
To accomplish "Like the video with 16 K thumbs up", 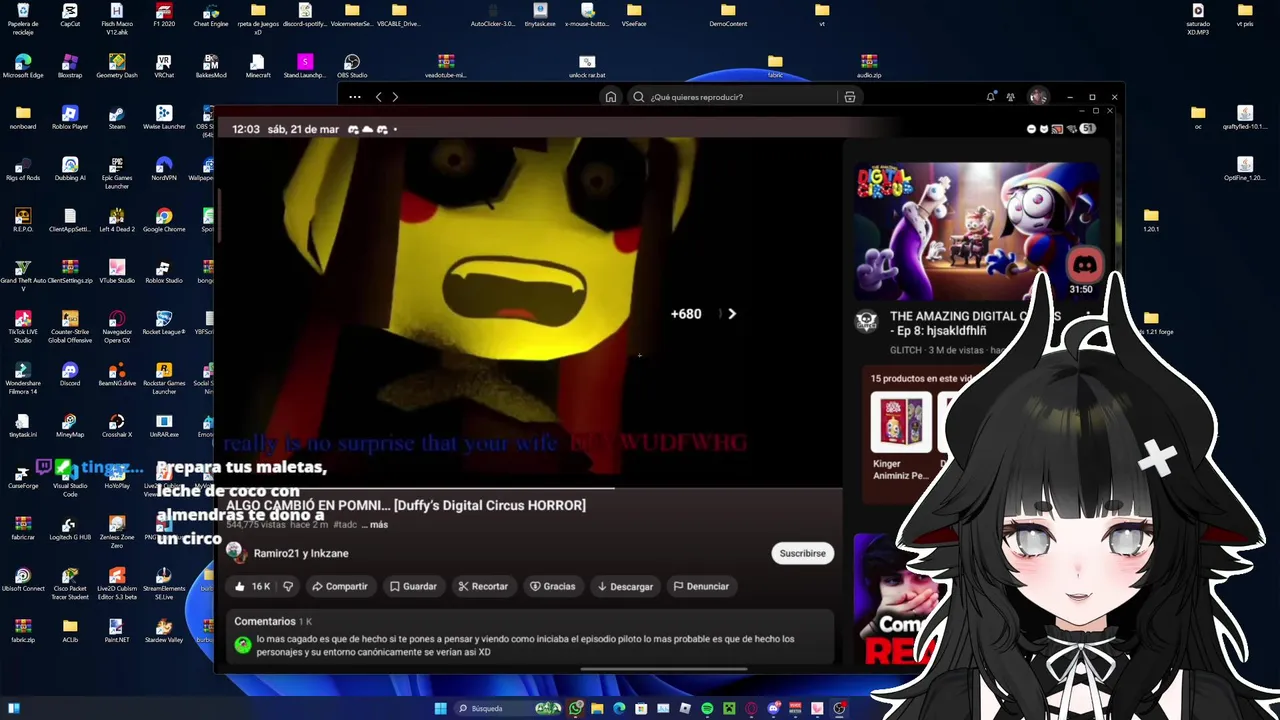I will pos(253,586).
